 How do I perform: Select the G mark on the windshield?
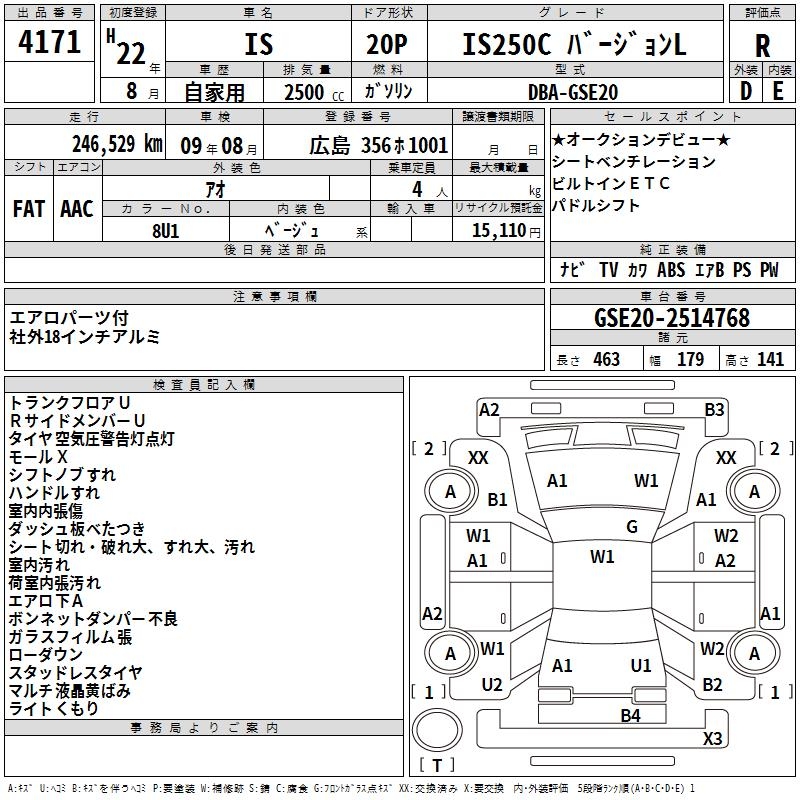(x=631, y=527)
